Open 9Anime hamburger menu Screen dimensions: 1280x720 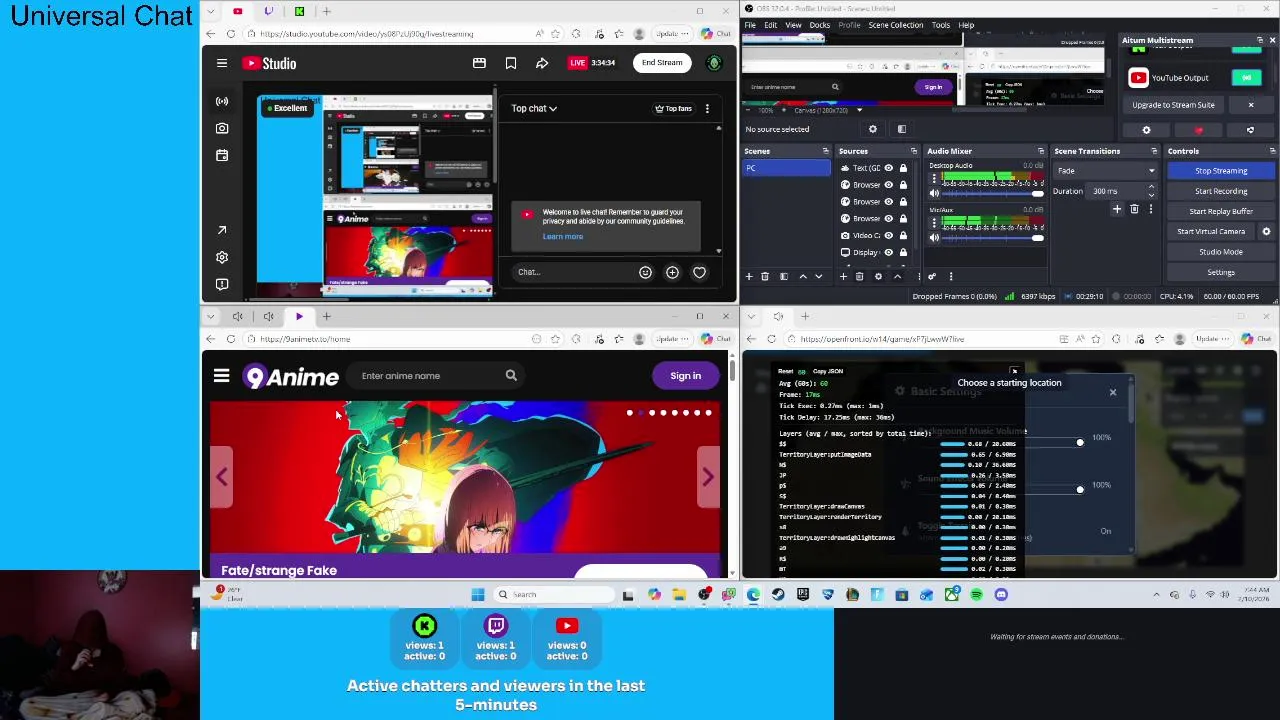point(222,376)
